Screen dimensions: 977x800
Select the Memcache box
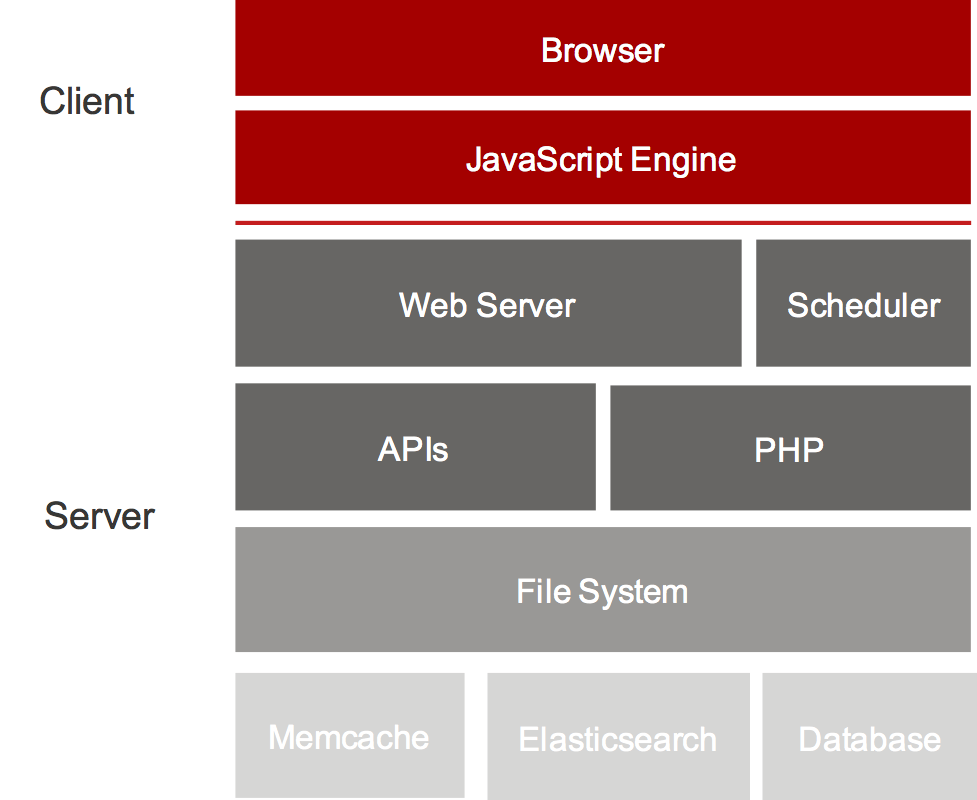click(350, 735)
